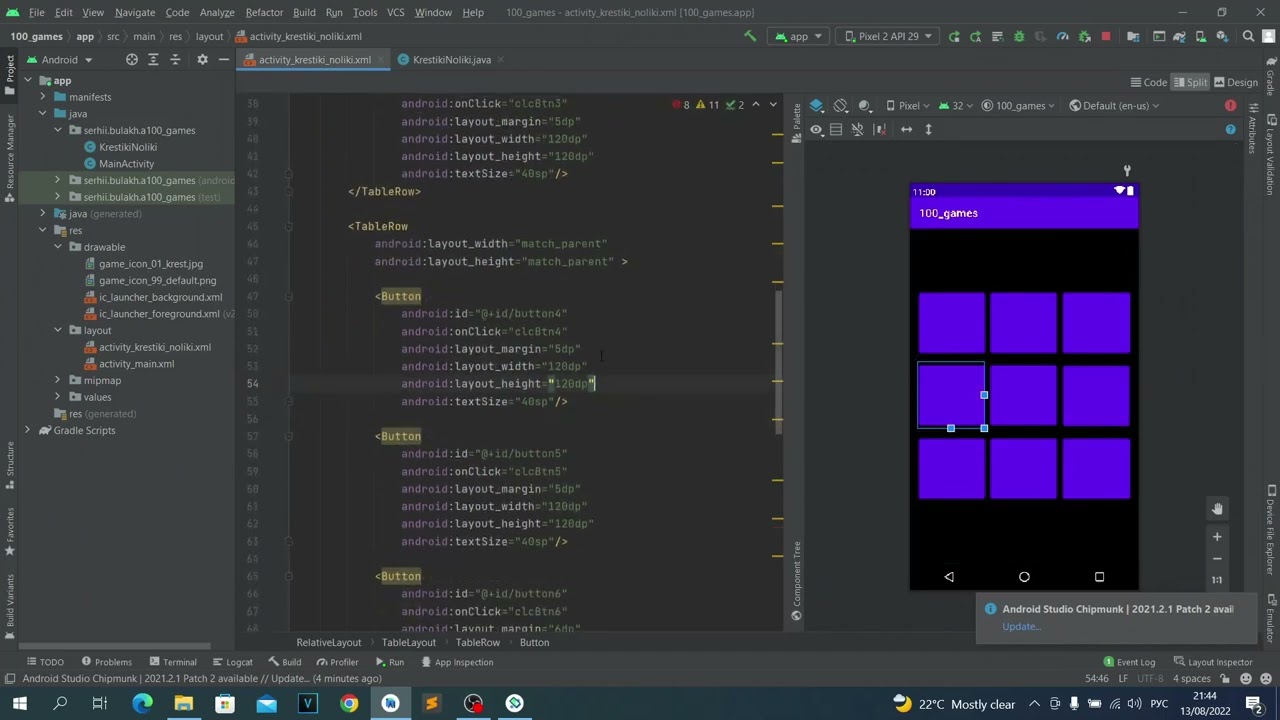1280x720 pixels.
Task: Switch editor to Design view mode
Action: [x=1235, y=83]
